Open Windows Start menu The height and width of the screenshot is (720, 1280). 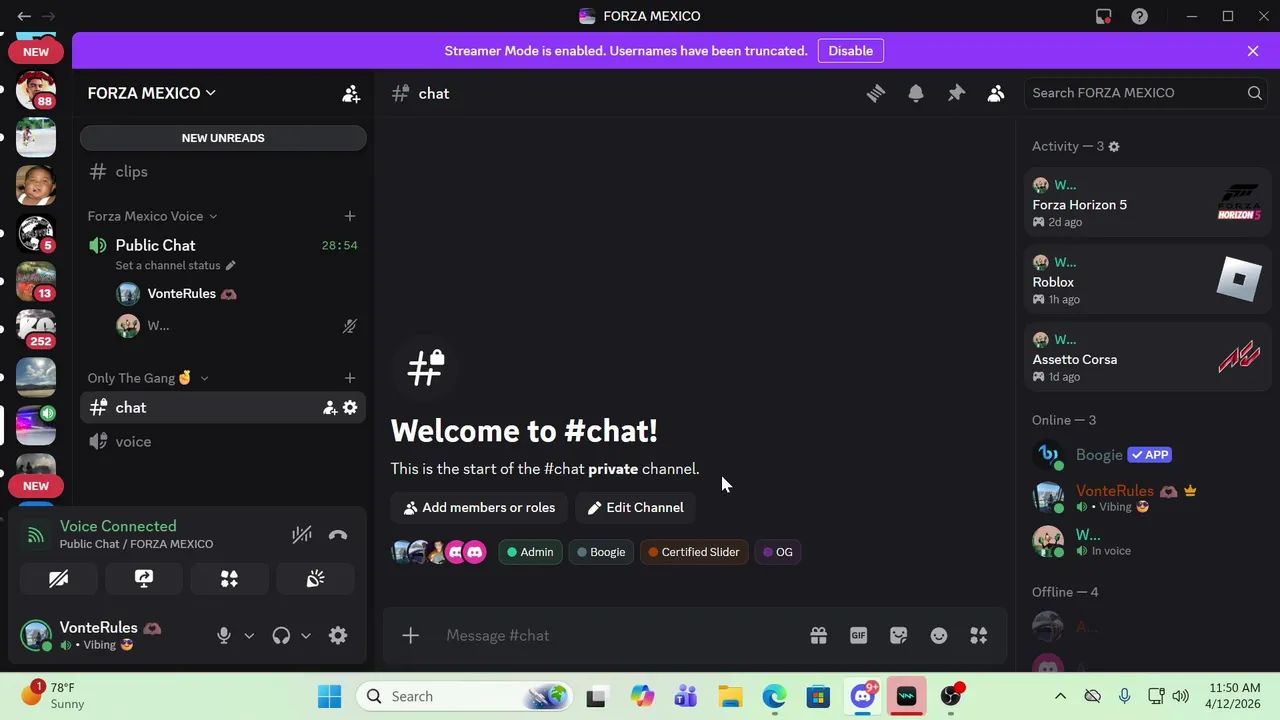coord(329,696)
